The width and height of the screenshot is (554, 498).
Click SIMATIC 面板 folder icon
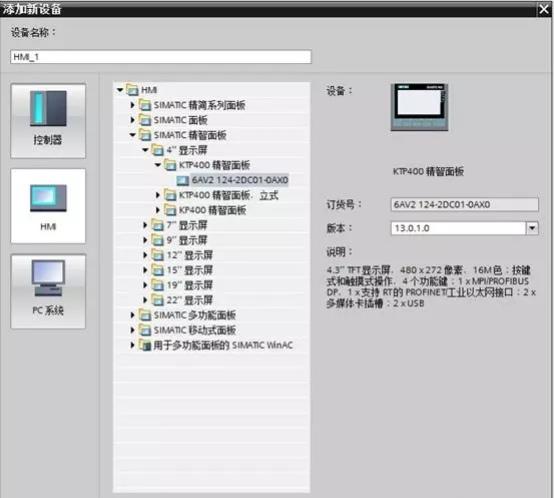click(145, 120)
